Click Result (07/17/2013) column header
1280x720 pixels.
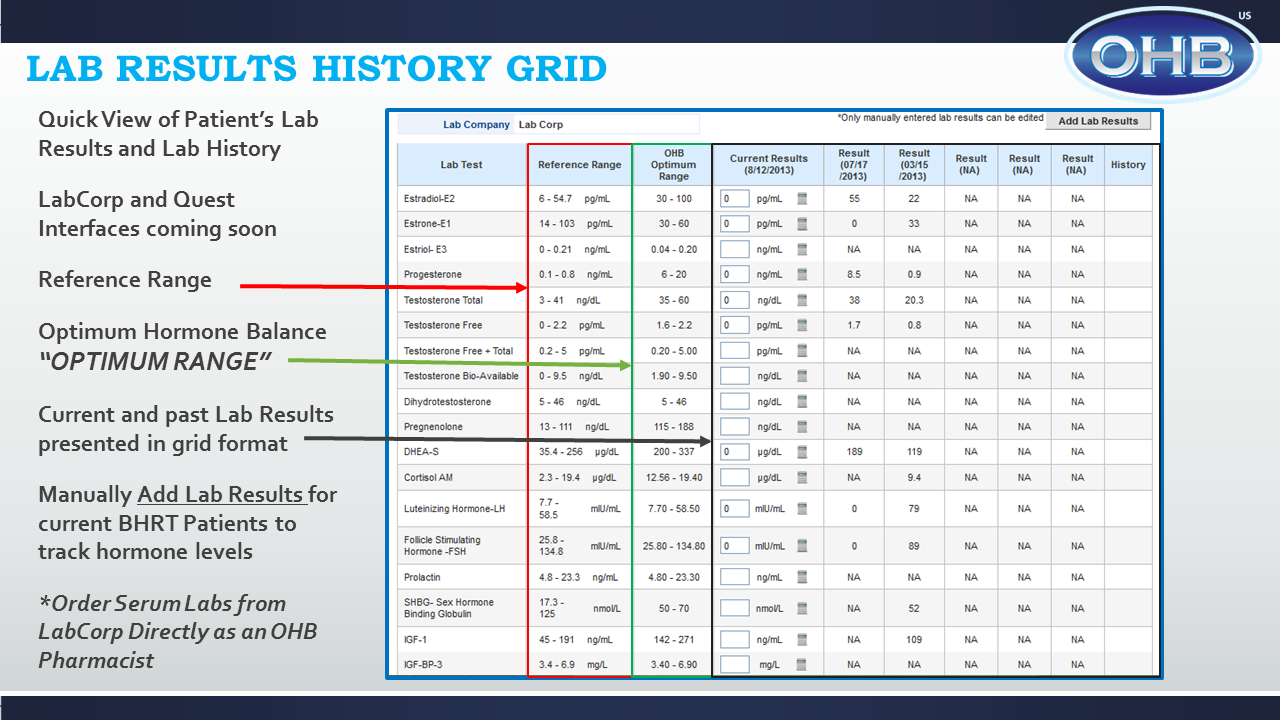(x=854, y=165)
